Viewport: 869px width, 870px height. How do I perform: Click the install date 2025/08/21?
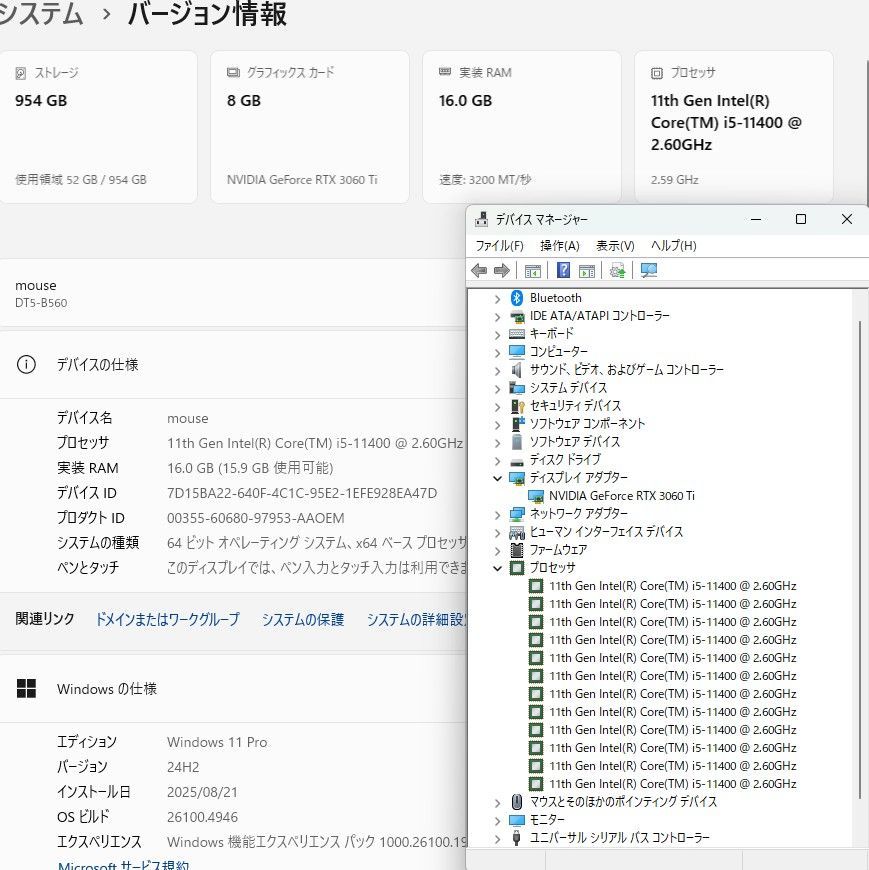(x=202, y=792)
